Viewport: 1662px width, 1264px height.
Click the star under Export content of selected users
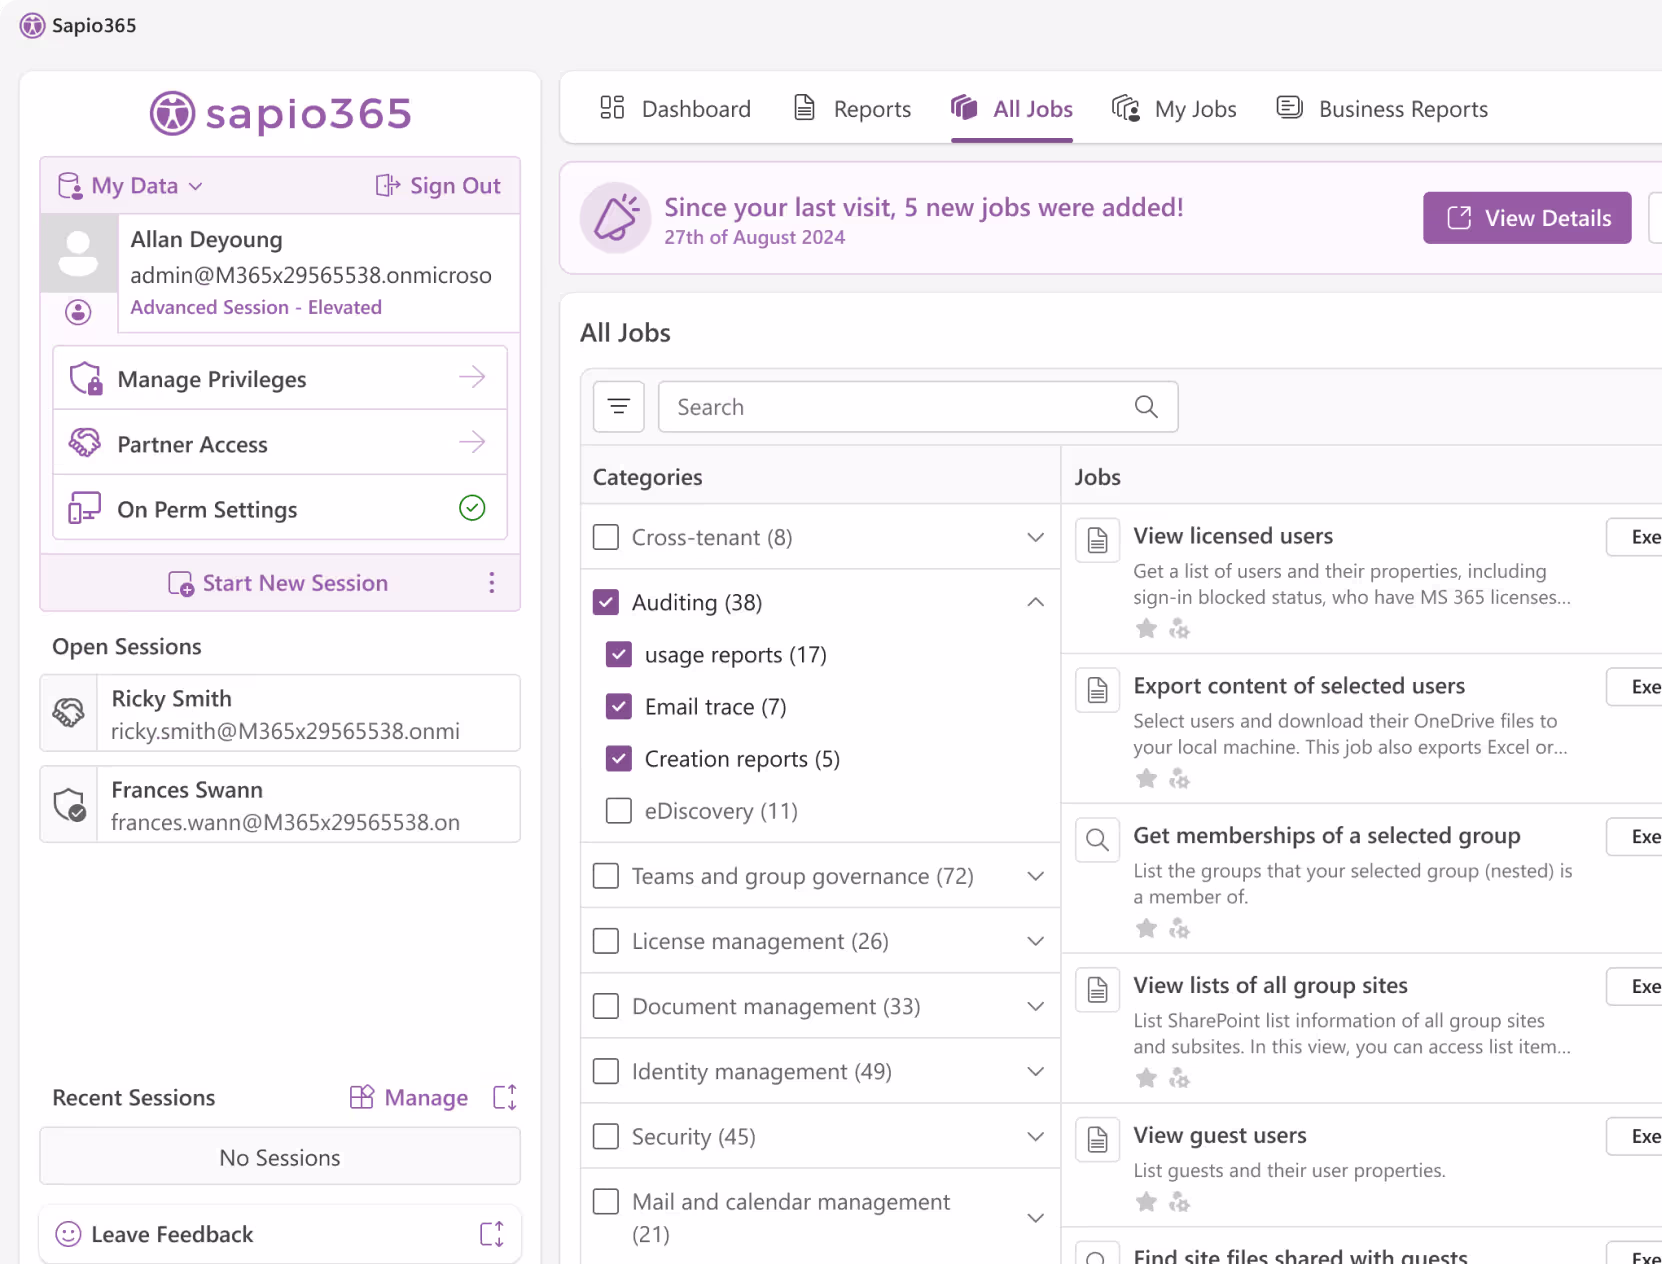pos(1146,778)
